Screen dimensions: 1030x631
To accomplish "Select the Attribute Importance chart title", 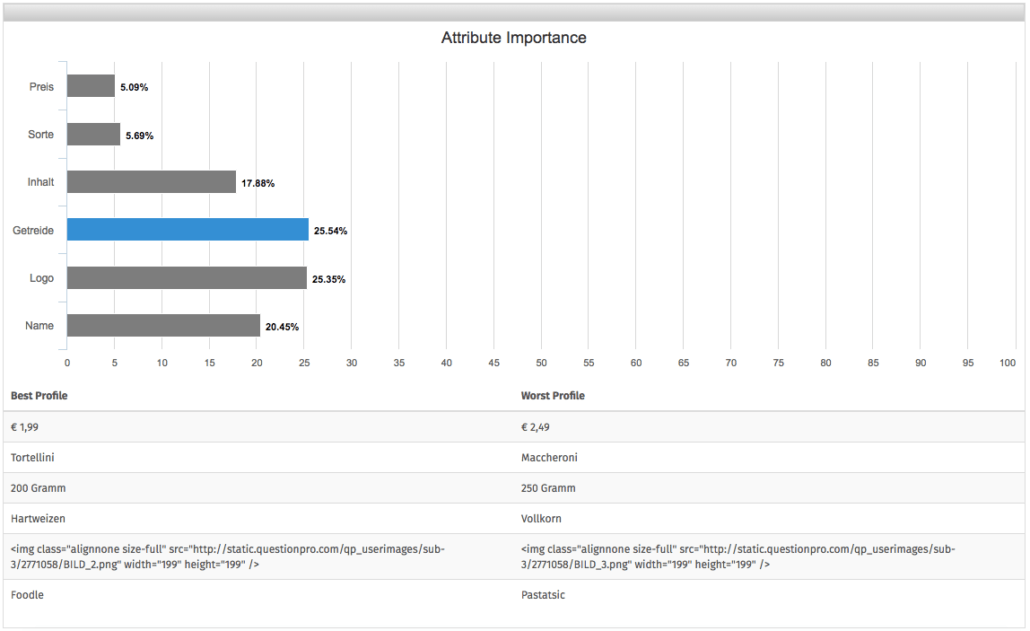I will (514, 38).
